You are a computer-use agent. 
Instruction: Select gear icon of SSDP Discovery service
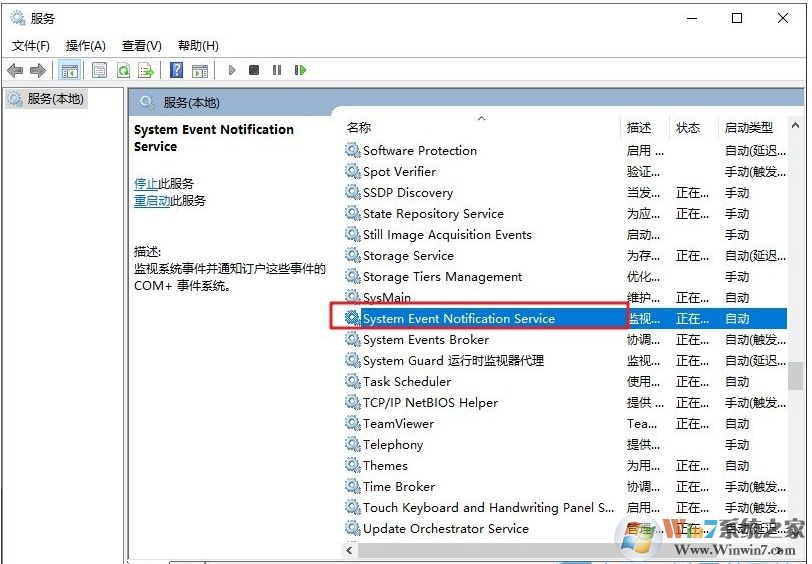pyautogui.click(x=353, y=192)
